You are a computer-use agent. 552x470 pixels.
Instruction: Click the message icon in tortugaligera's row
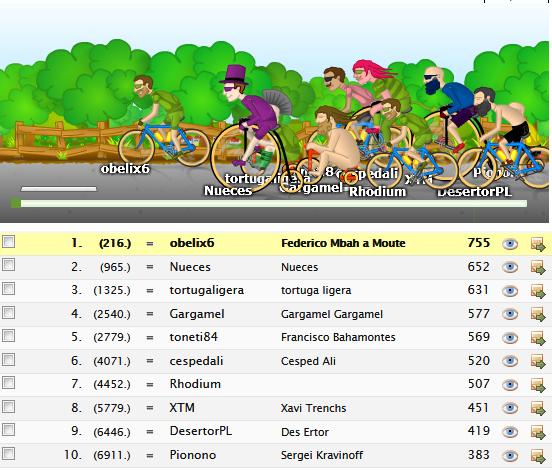(x=538, y=291)
